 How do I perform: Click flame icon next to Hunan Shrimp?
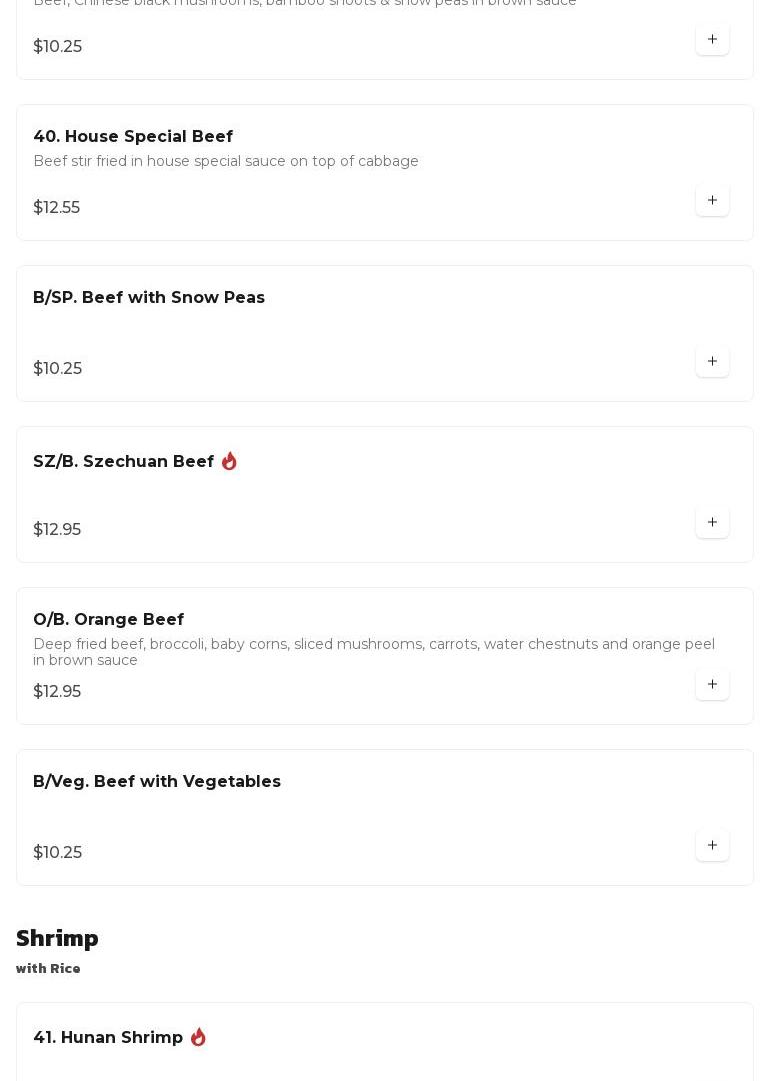coord(198,1037)
